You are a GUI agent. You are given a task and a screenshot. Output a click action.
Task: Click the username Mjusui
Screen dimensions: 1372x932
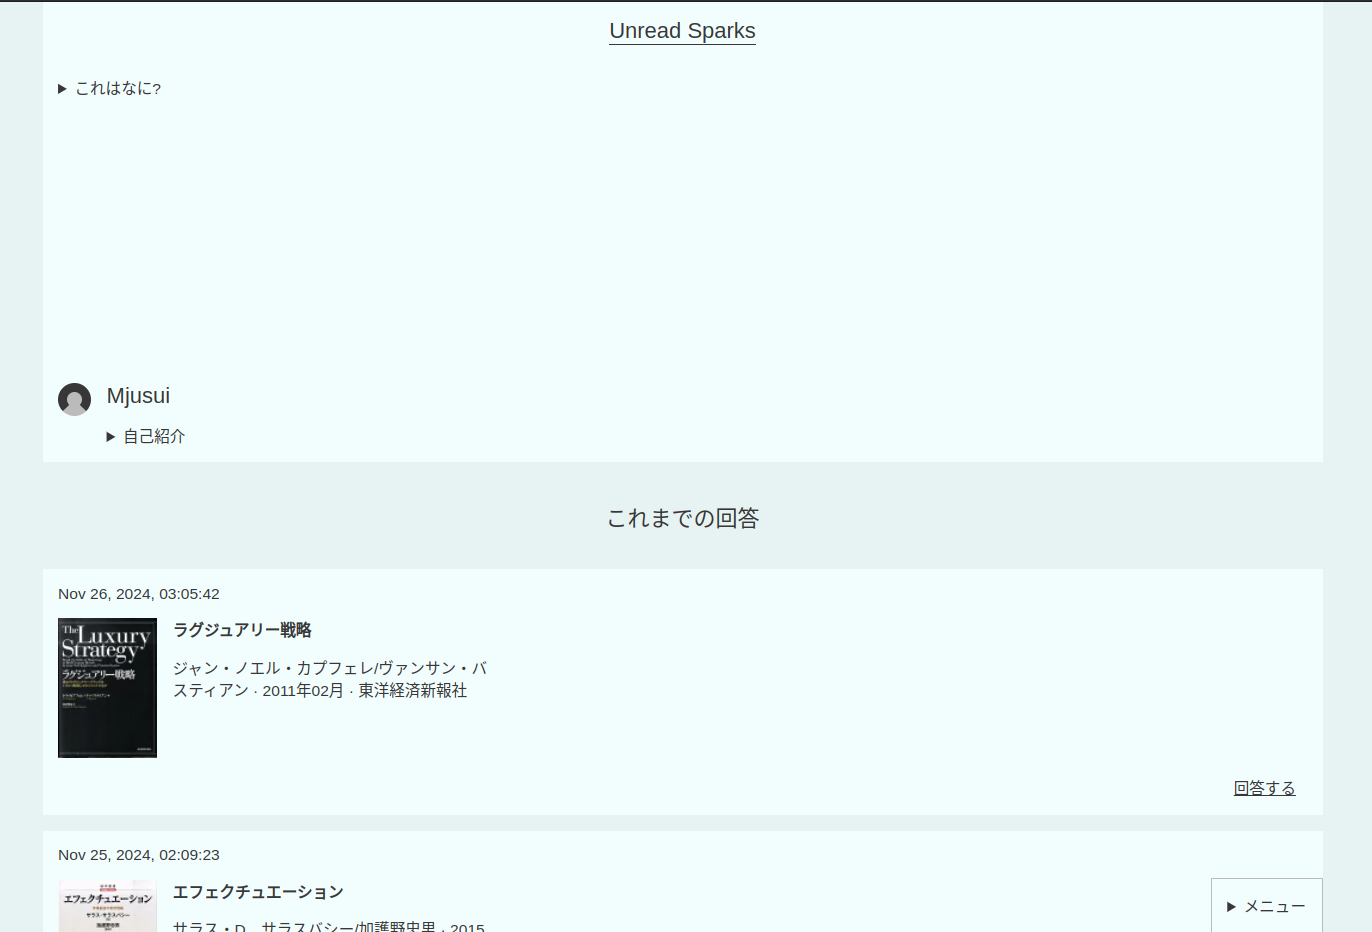click(x=138, y=396)
